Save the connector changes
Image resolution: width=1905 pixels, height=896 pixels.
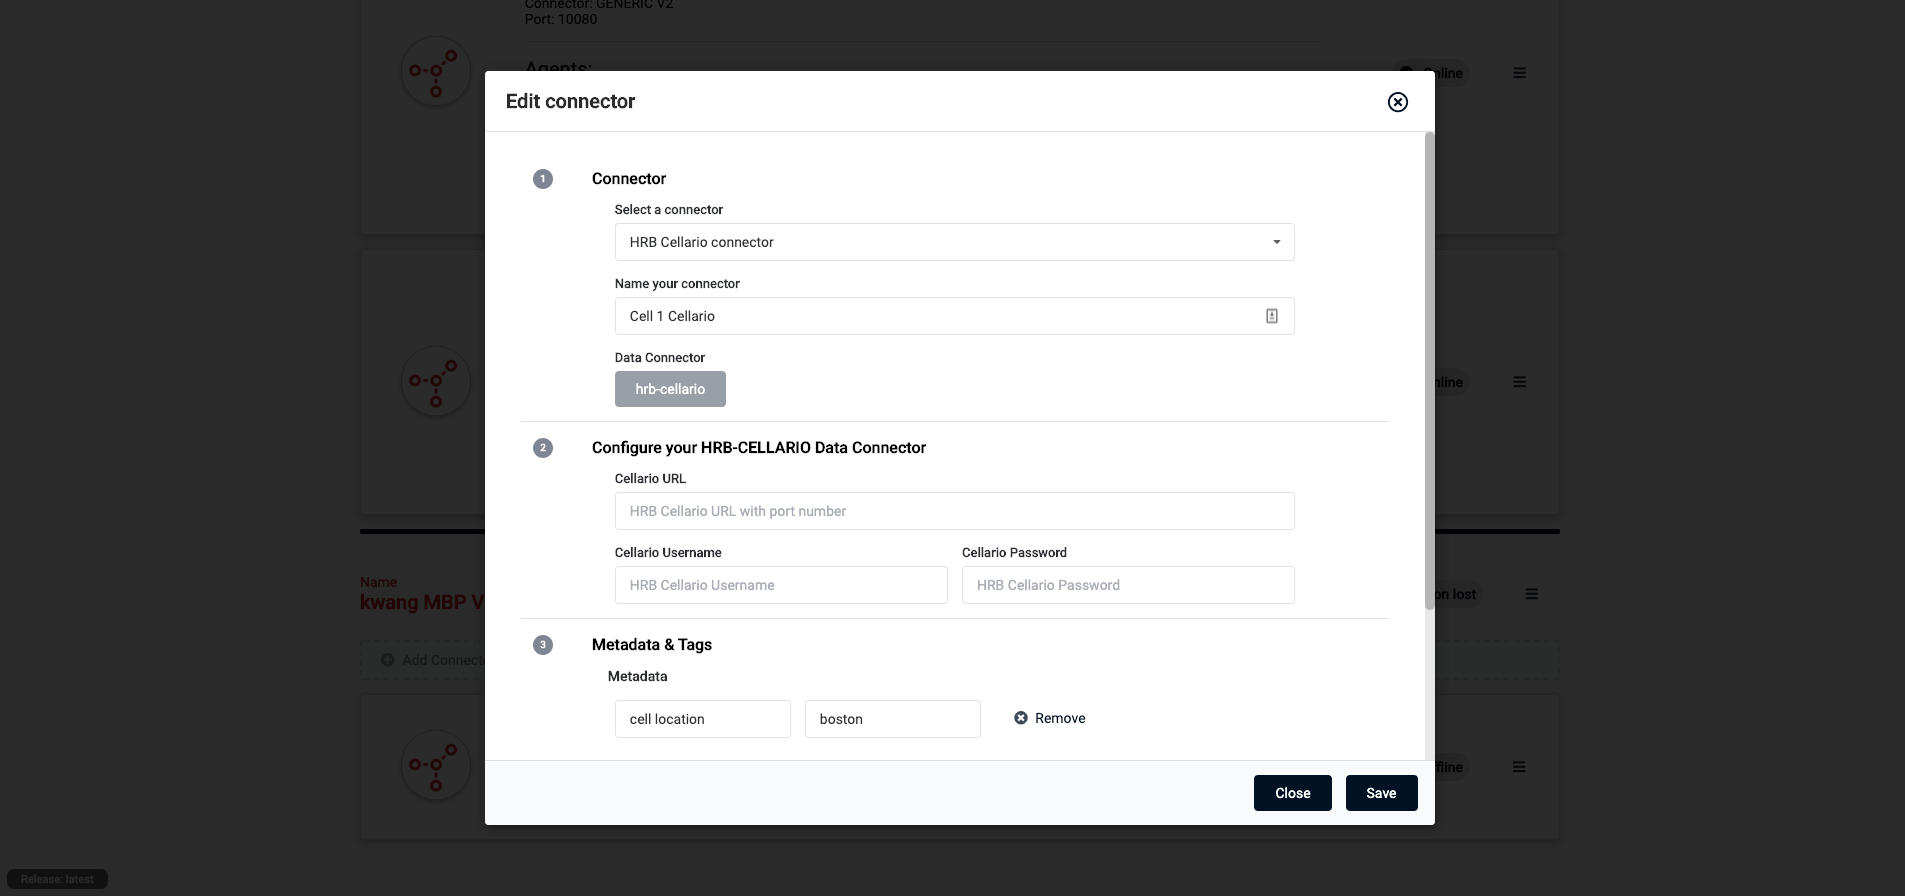pyautogui.click(x=1381, y=793)
